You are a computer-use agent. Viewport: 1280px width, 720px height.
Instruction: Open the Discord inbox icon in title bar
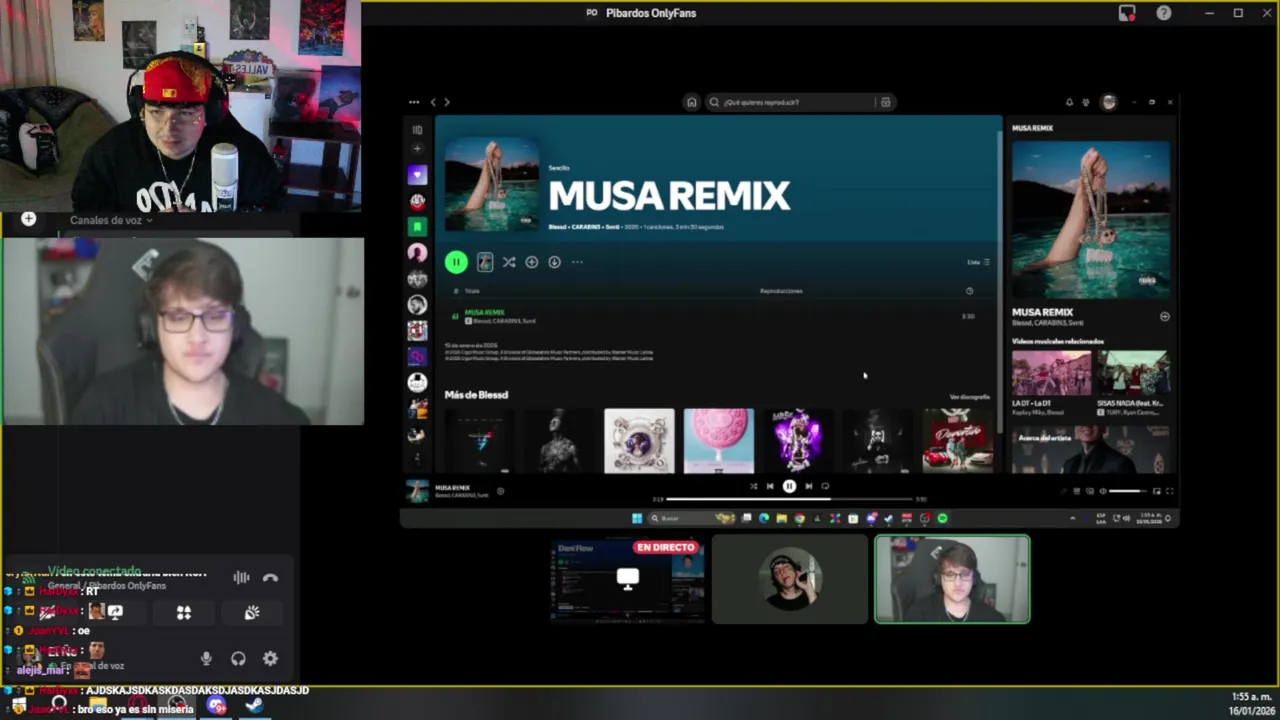pyautogui.click(x=1127, y=13)
